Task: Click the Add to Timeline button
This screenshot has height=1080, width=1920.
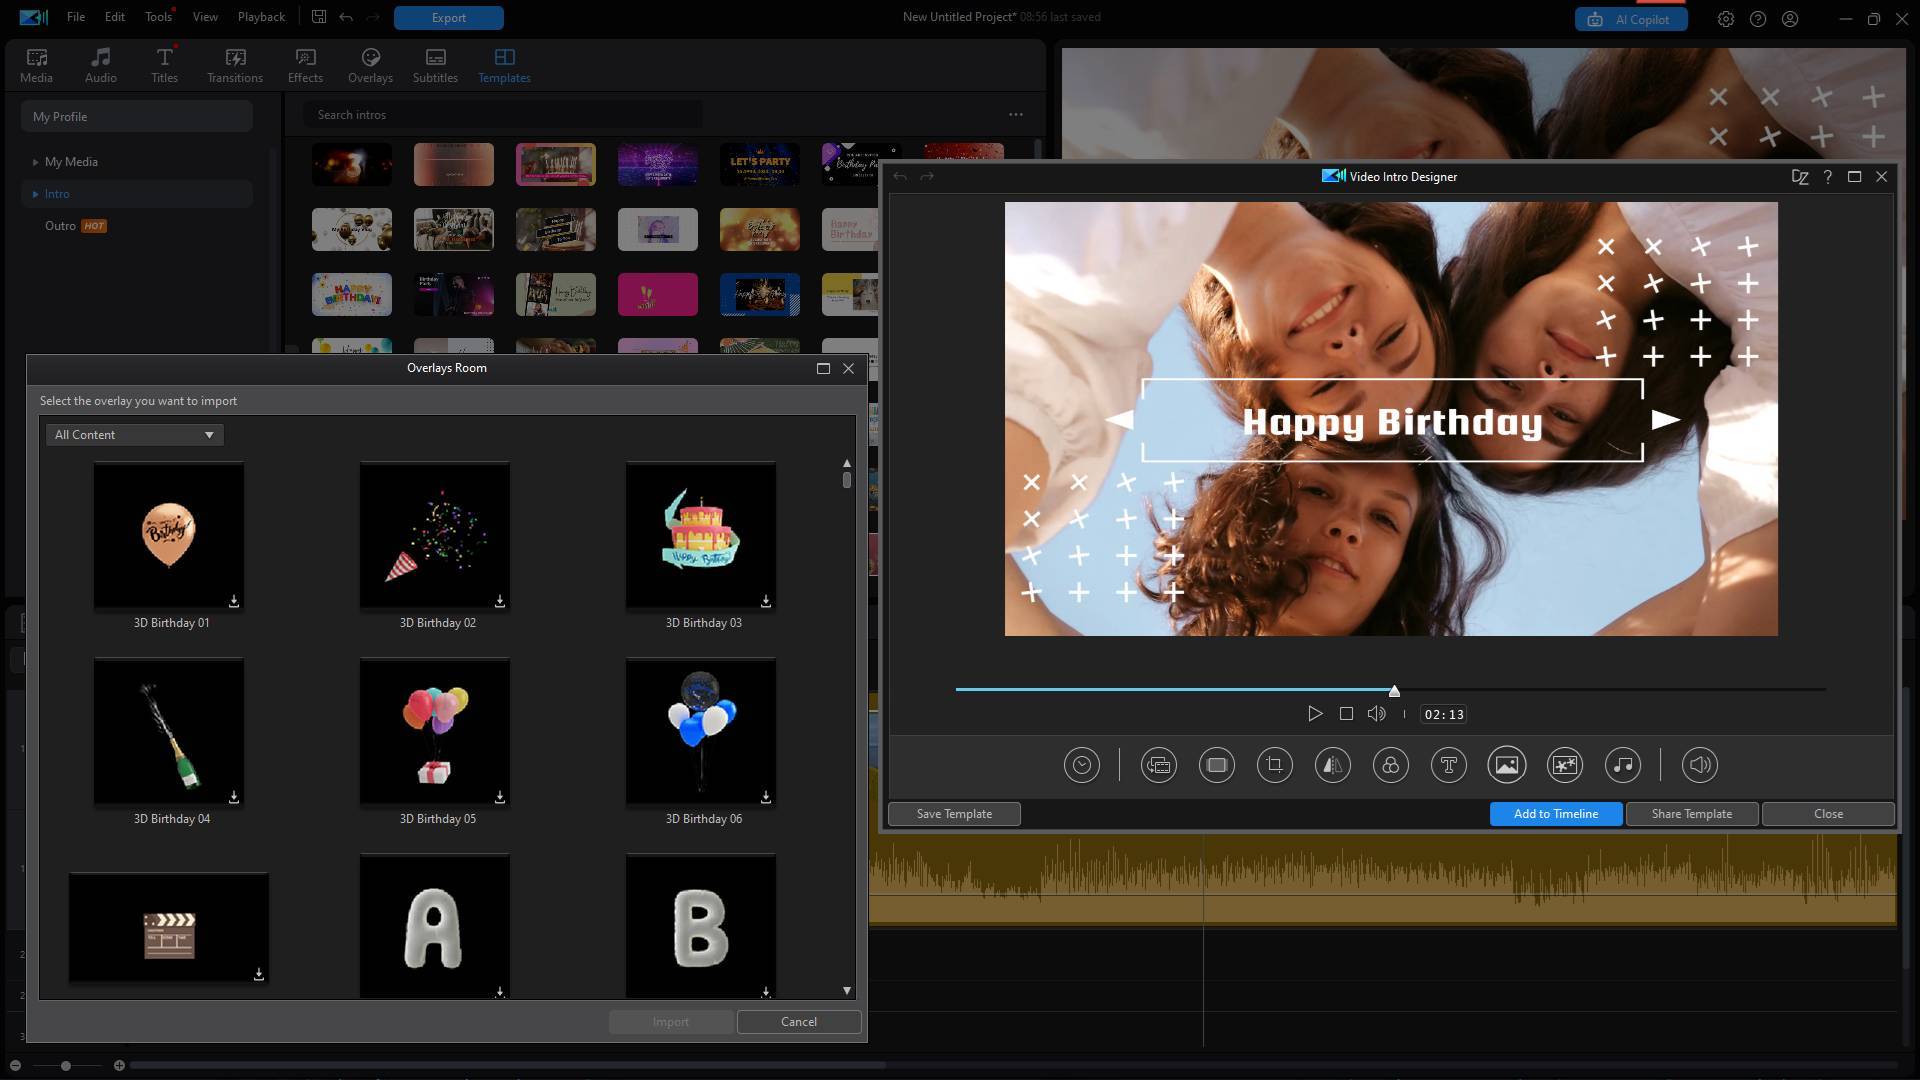Action: [1555, 814]
